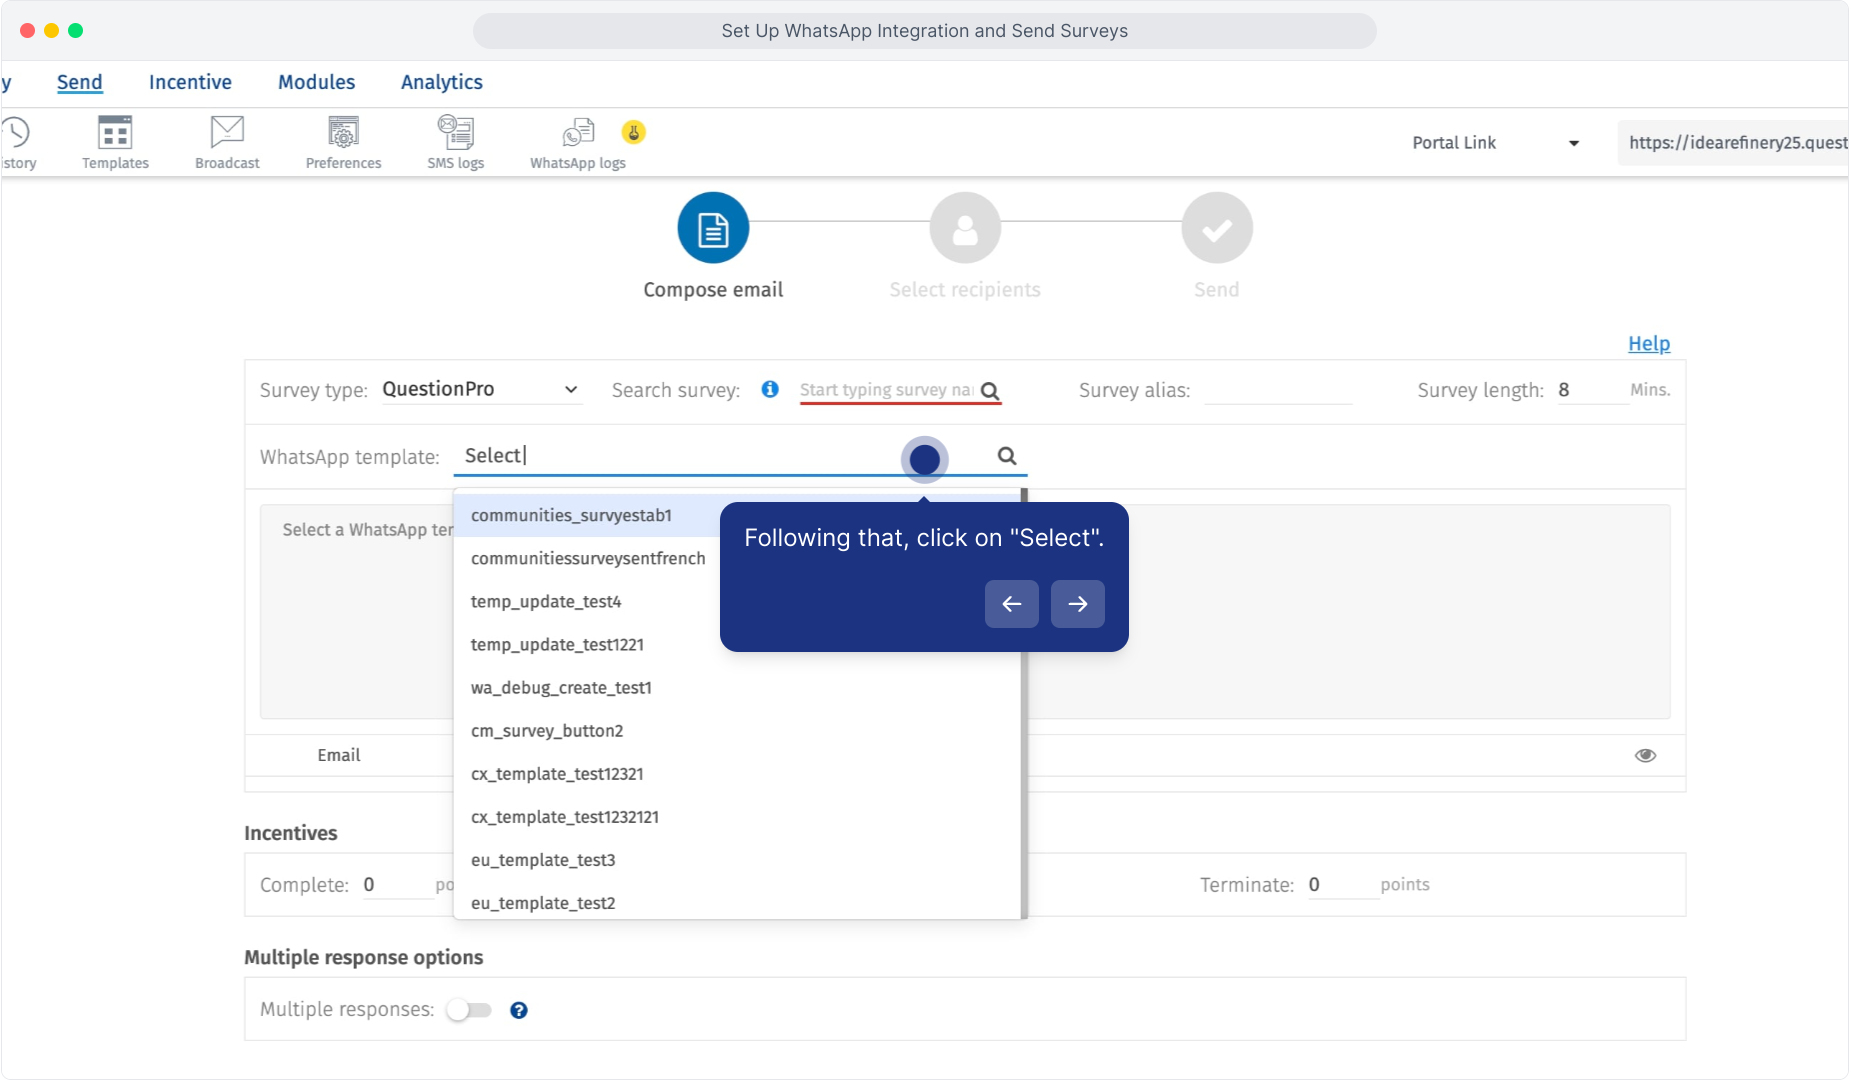Image resolution: width=1850 pixels, height=1080 pixels.
Task: Click the Compose email step circle
Action: (713, 228)
